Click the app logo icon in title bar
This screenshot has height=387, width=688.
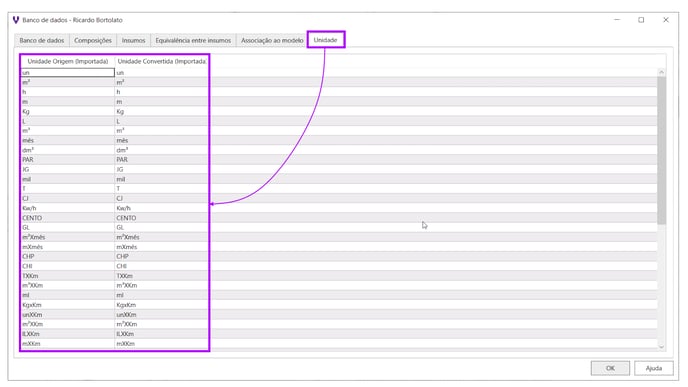click(16, 20)
